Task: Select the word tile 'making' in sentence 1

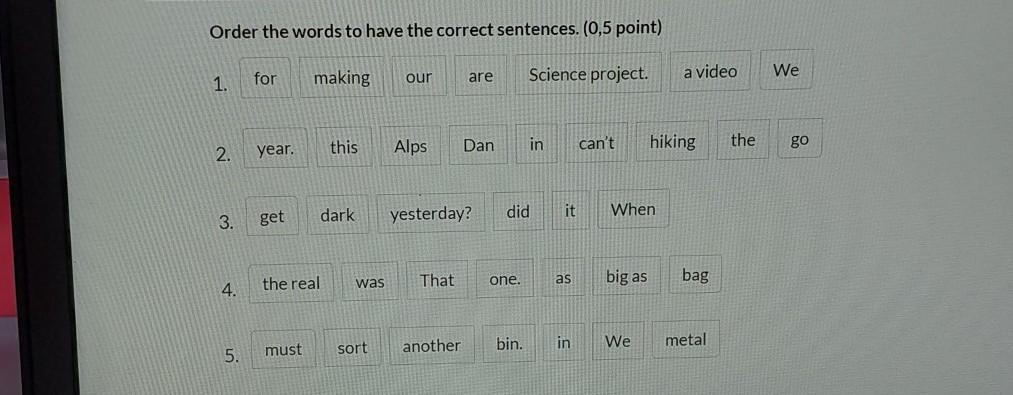Action: pos(341,78)
